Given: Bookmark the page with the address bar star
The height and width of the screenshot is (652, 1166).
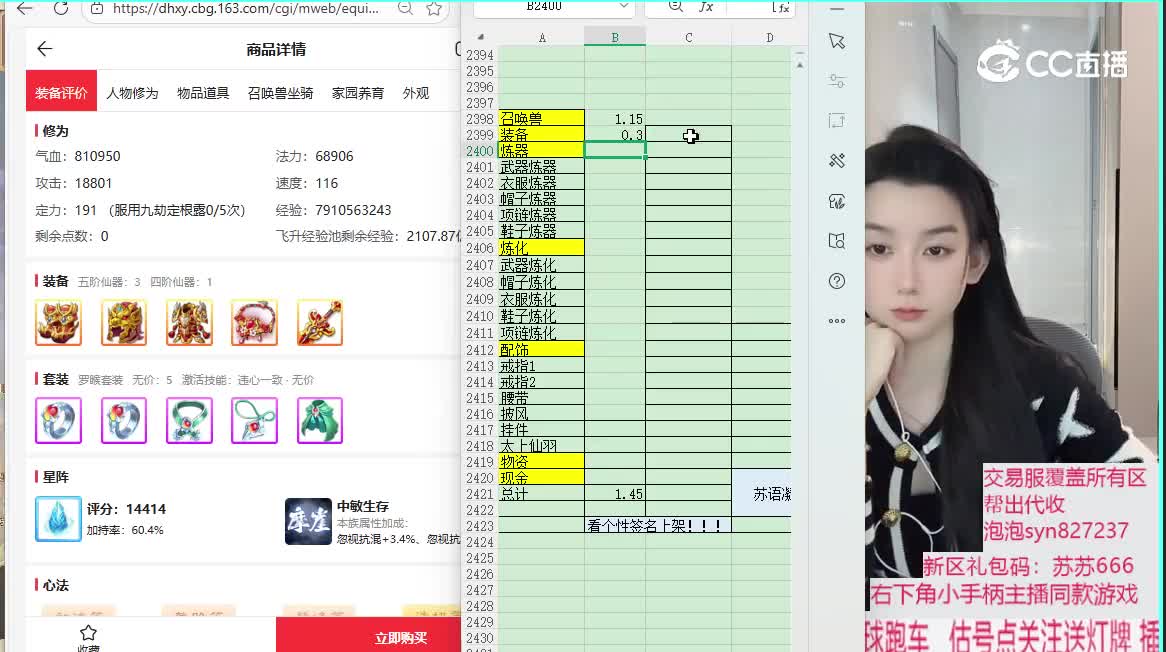Looking at the screenshot, I should click(x=434, y=9).
